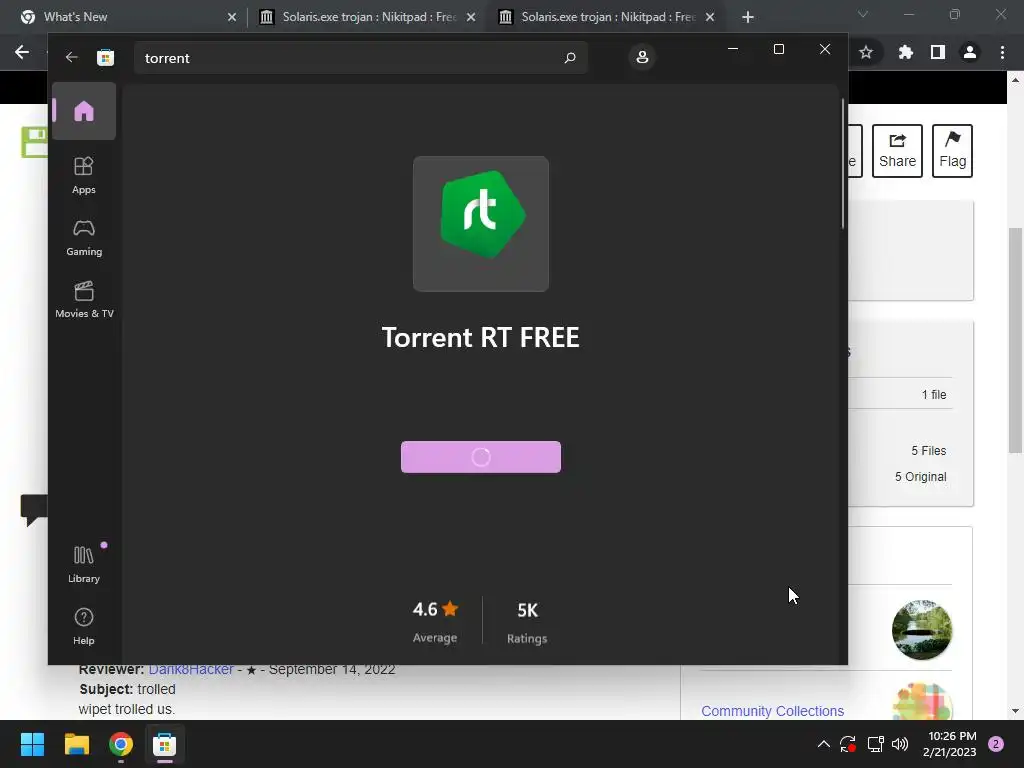
Task: Click the 5 Files entry
Action: coord(929,451)
